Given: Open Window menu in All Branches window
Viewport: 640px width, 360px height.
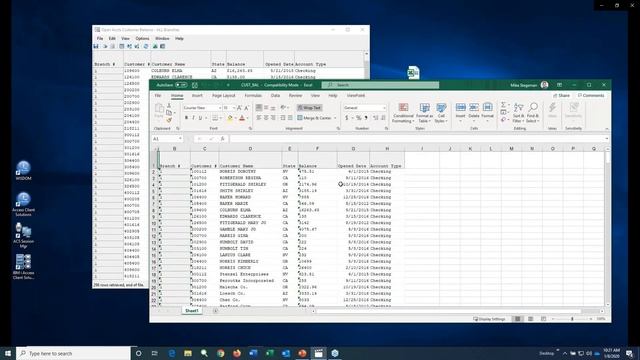Looking at the screenshot, I should tap(162, 38).
